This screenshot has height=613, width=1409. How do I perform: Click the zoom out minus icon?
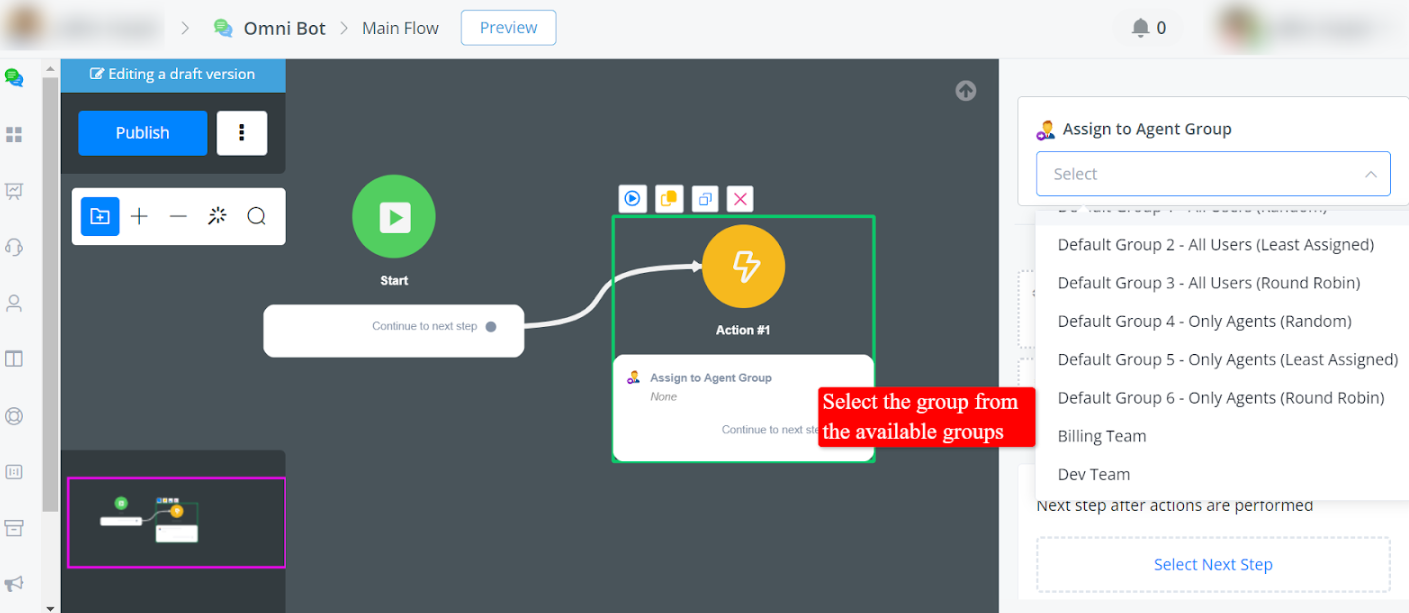click(x=178, y=216)
